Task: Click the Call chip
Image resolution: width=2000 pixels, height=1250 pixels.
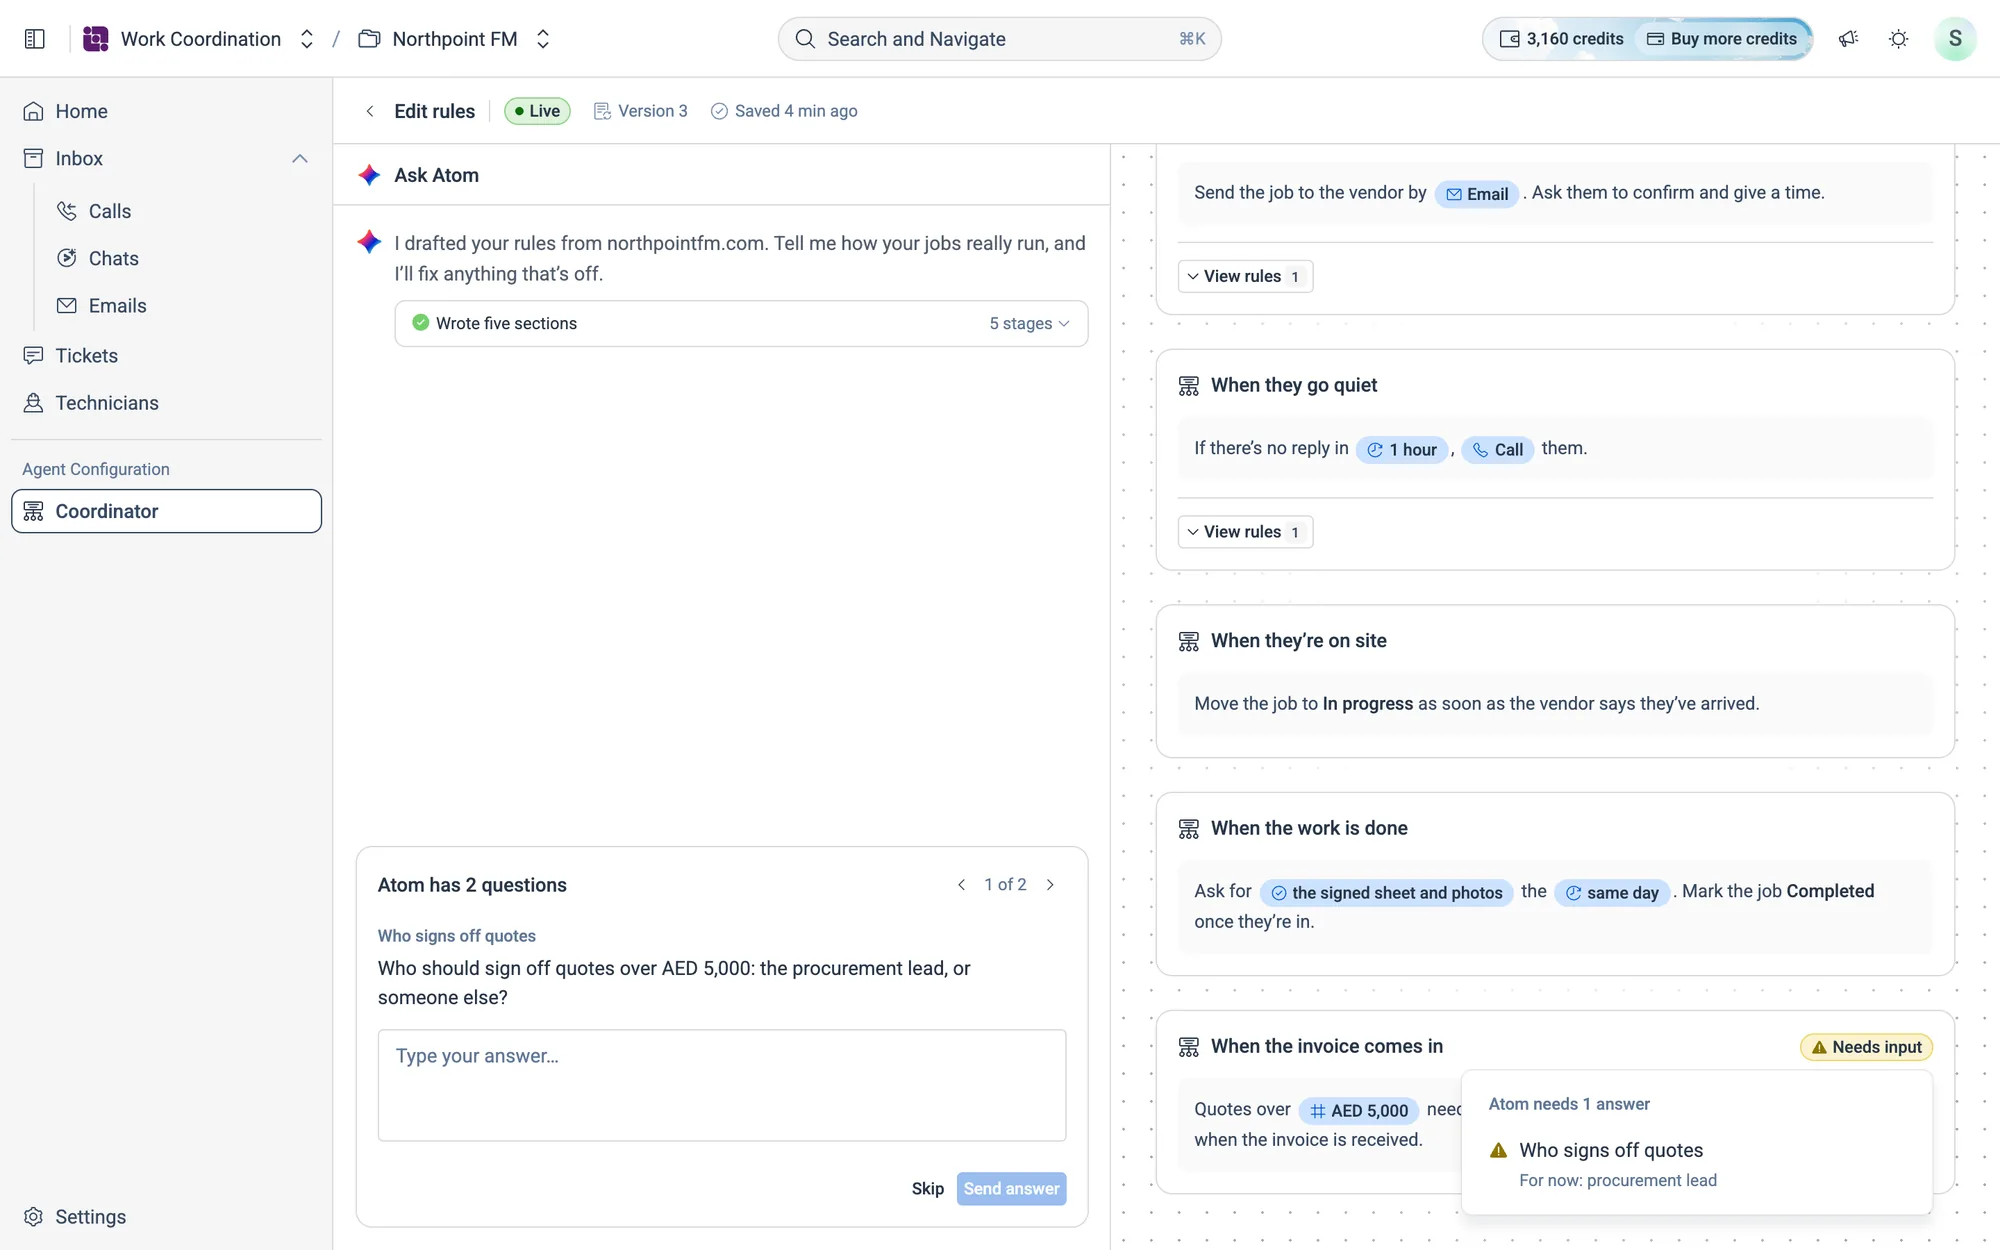Action: (1497, 450)
